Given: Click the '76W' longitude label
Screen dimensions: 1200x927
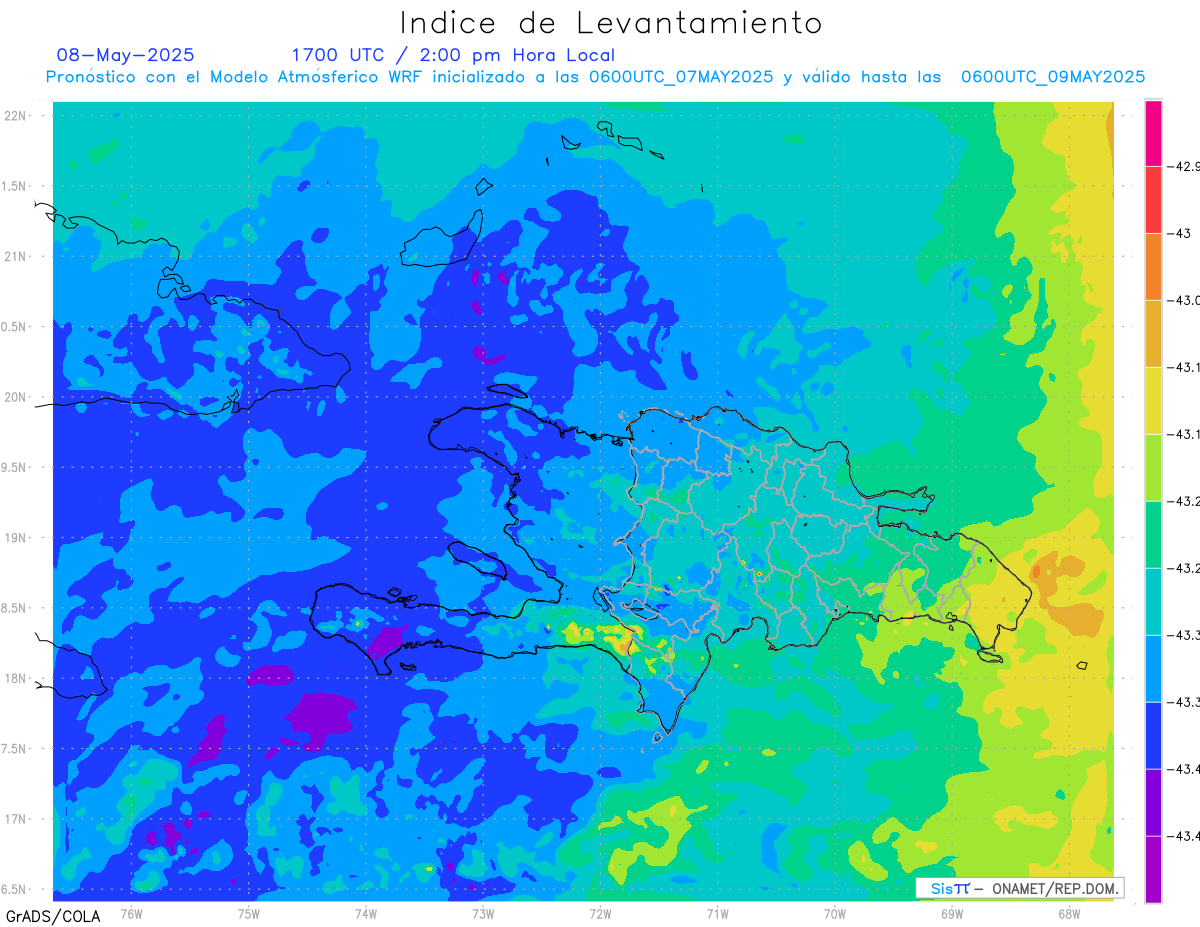Looking at the screenshot, I should tap(131, 913).
